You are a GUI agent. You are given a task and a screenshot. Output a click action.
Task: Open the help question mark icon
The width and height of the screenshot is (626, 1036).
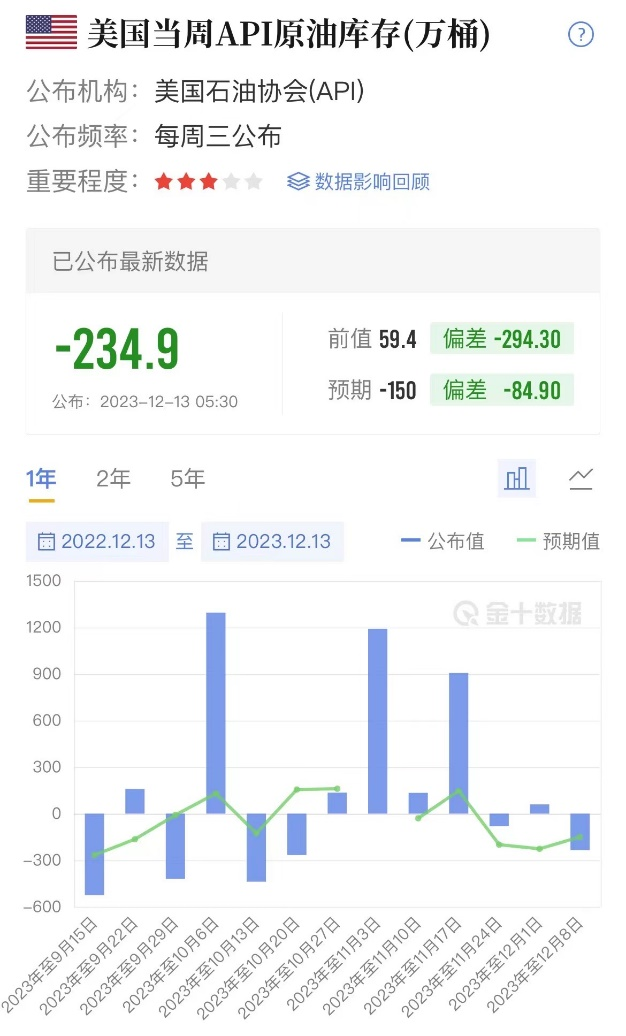tap(580, 34)
